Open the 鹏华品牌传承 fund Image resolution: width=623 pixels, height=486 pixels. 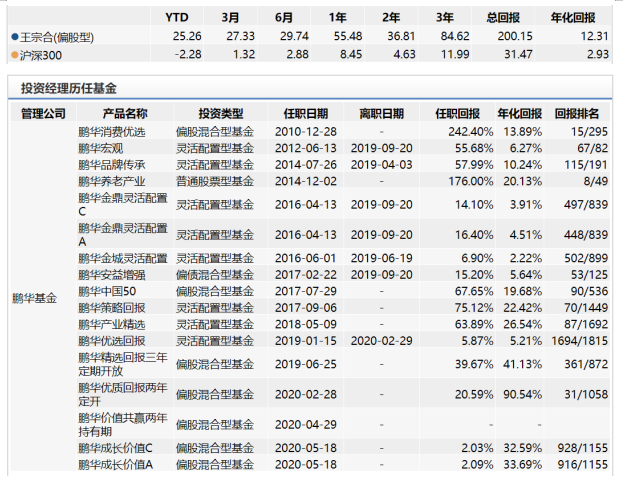pos(112,165)
